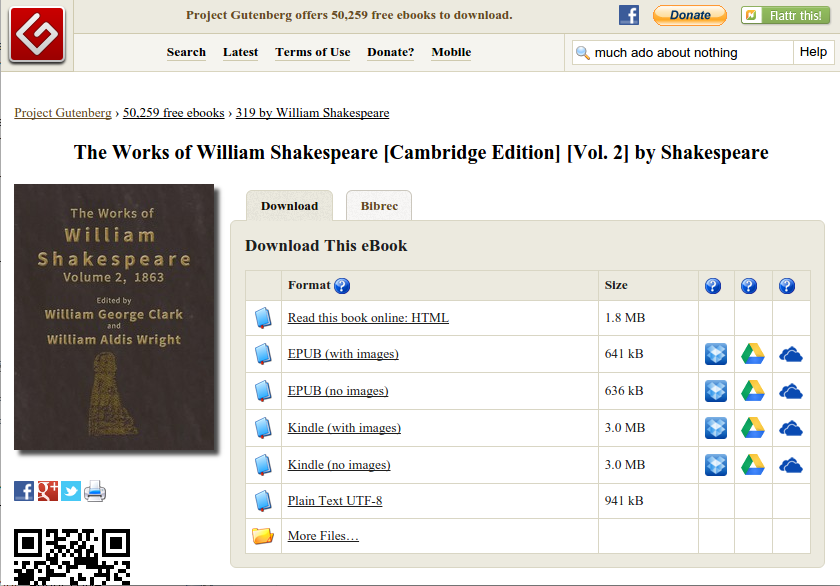Click the book icon beside Plain Text UTF-8
840x586 pixels.
[x=262, y=501]
